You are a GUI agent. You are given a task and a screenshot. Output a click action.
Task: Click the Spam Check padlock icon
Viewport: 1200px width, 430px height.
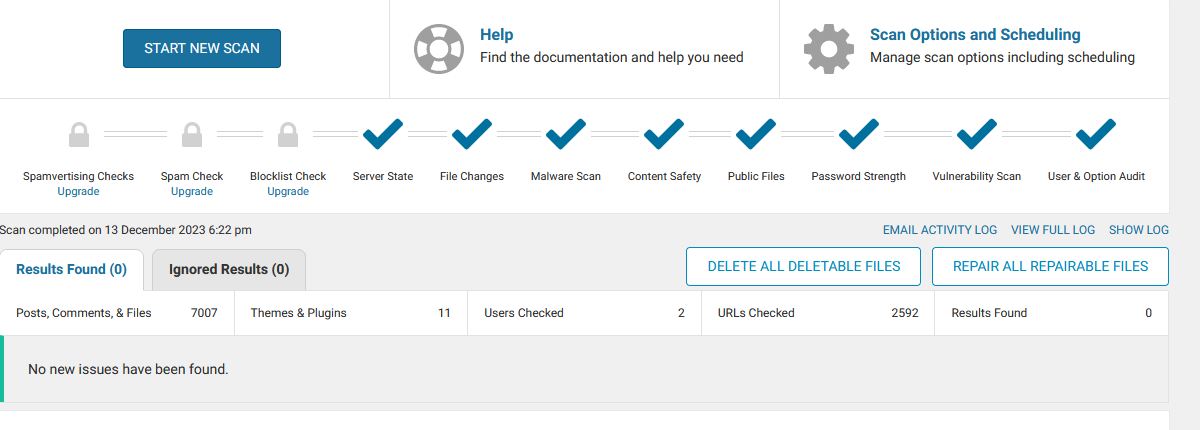pyautogui.click(x=192, y=133)
